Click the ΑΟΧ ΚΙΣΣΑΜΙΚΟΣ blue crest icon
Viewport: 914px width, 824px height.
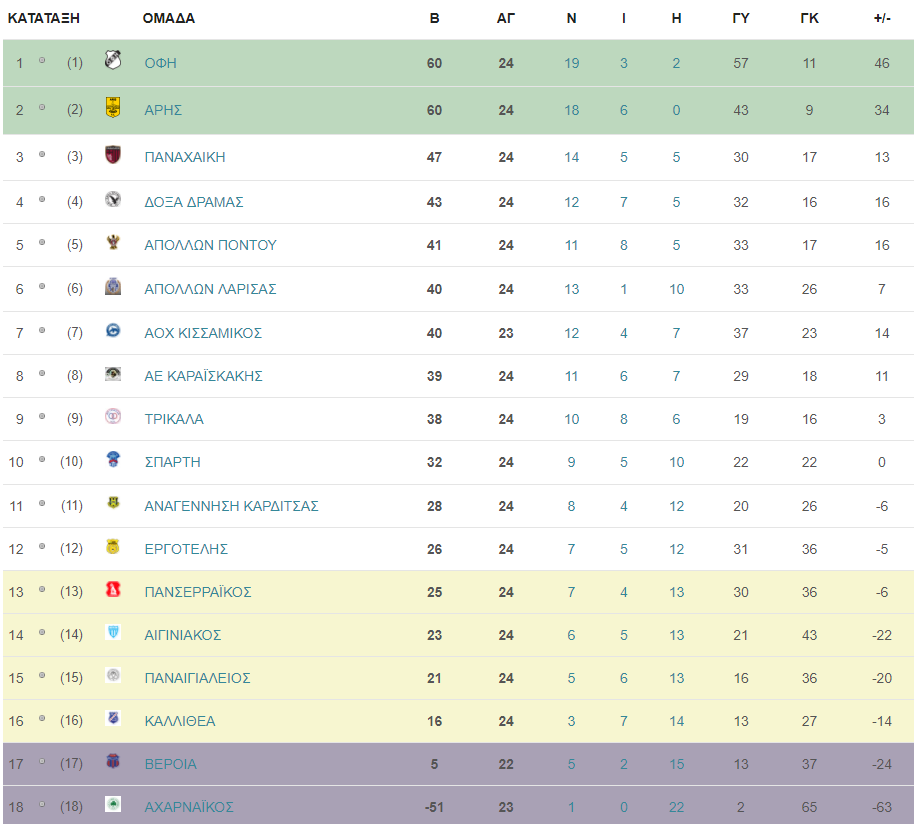click(x=113, y=330)
